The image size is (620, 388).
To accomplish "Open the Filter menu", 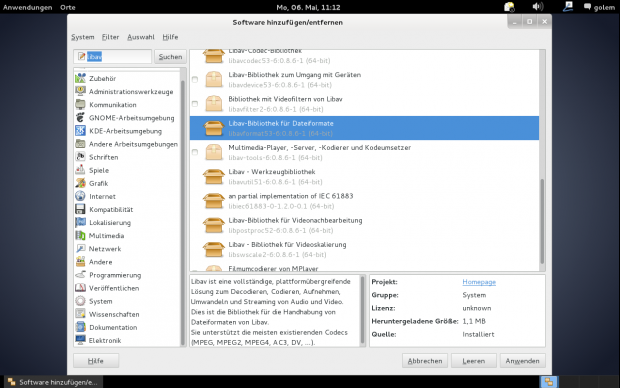I will click(x=110, y=37).
